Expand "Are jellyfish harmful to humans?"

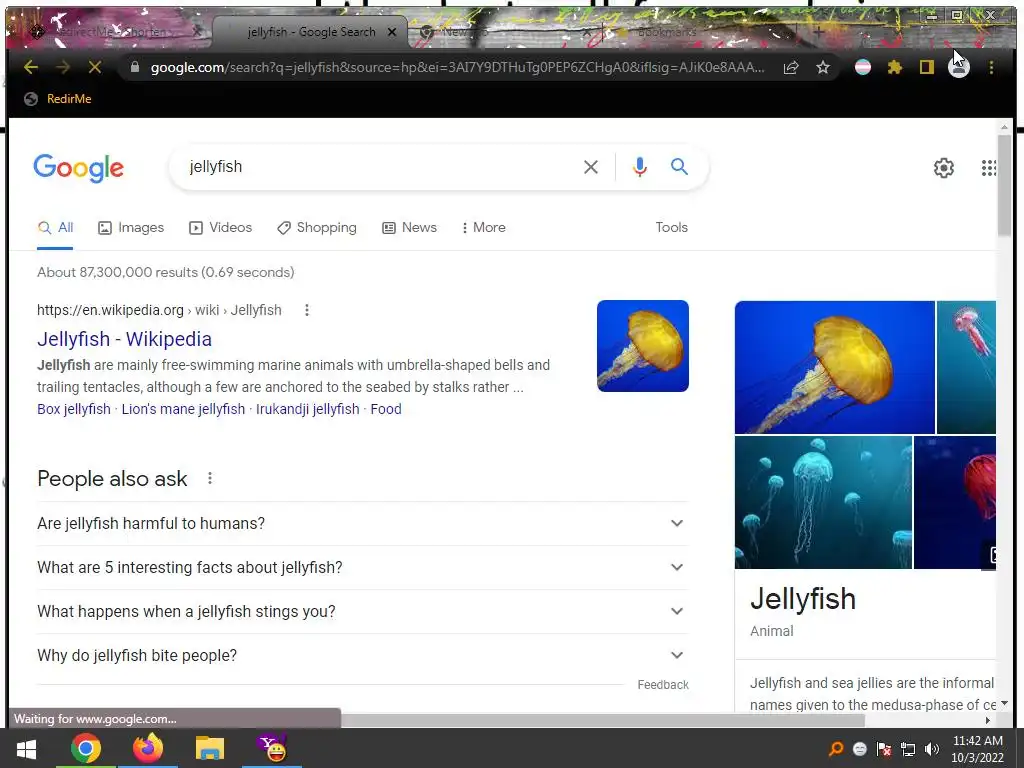362,524
